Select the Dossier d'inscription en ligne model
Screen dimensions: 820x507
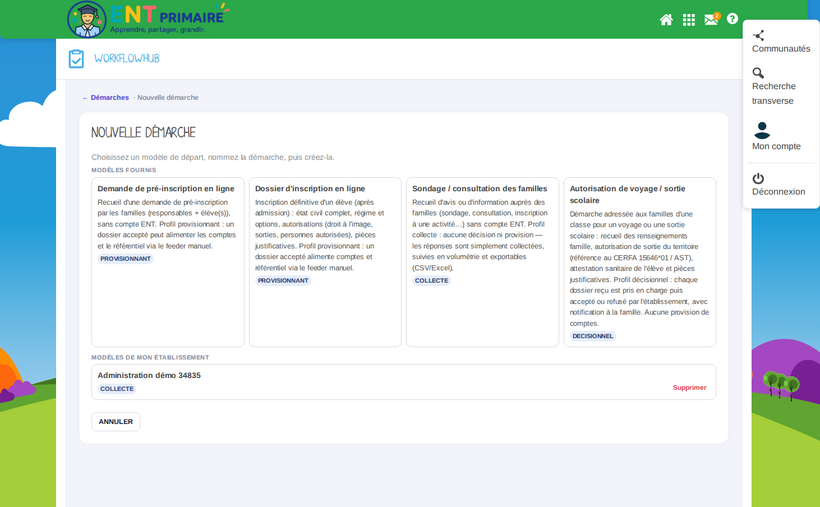click(325, 262)
